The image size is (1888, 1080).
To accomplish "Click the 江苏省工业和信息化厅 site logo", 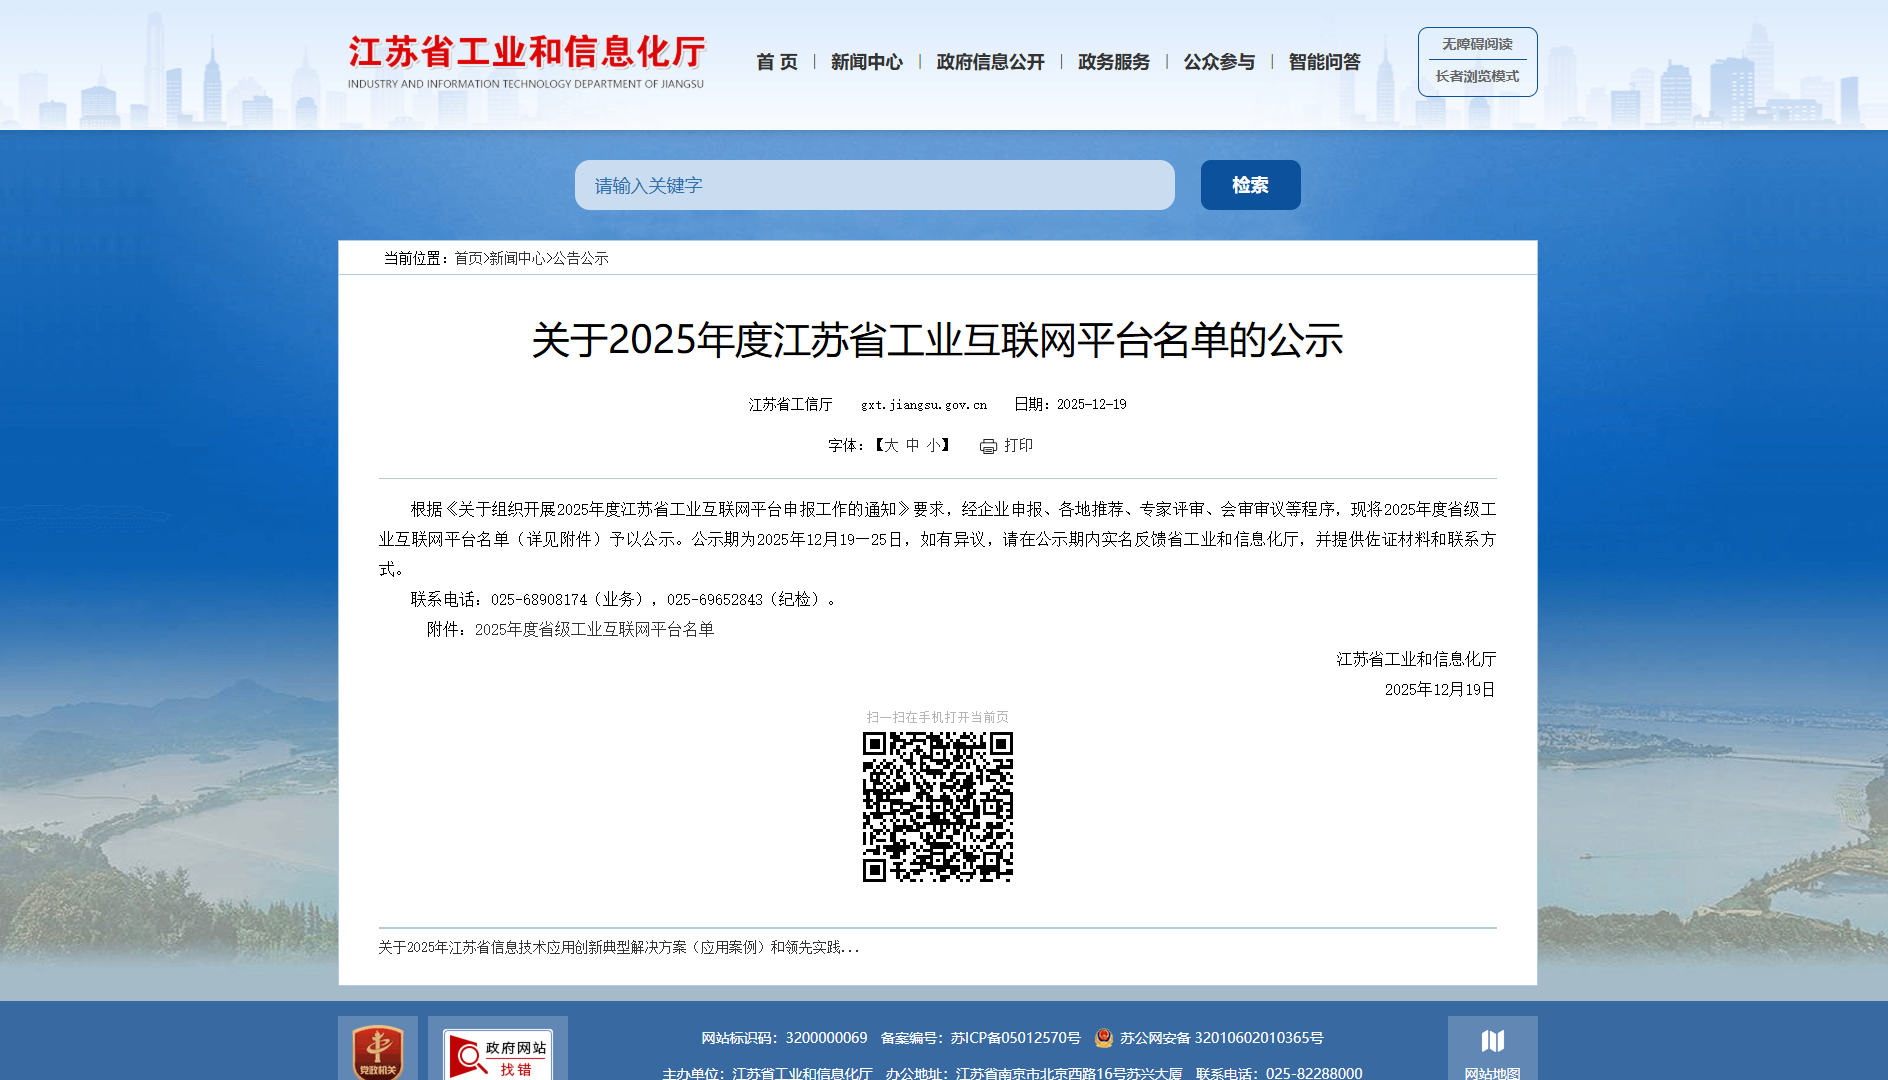I will click(x=526, y=62).
